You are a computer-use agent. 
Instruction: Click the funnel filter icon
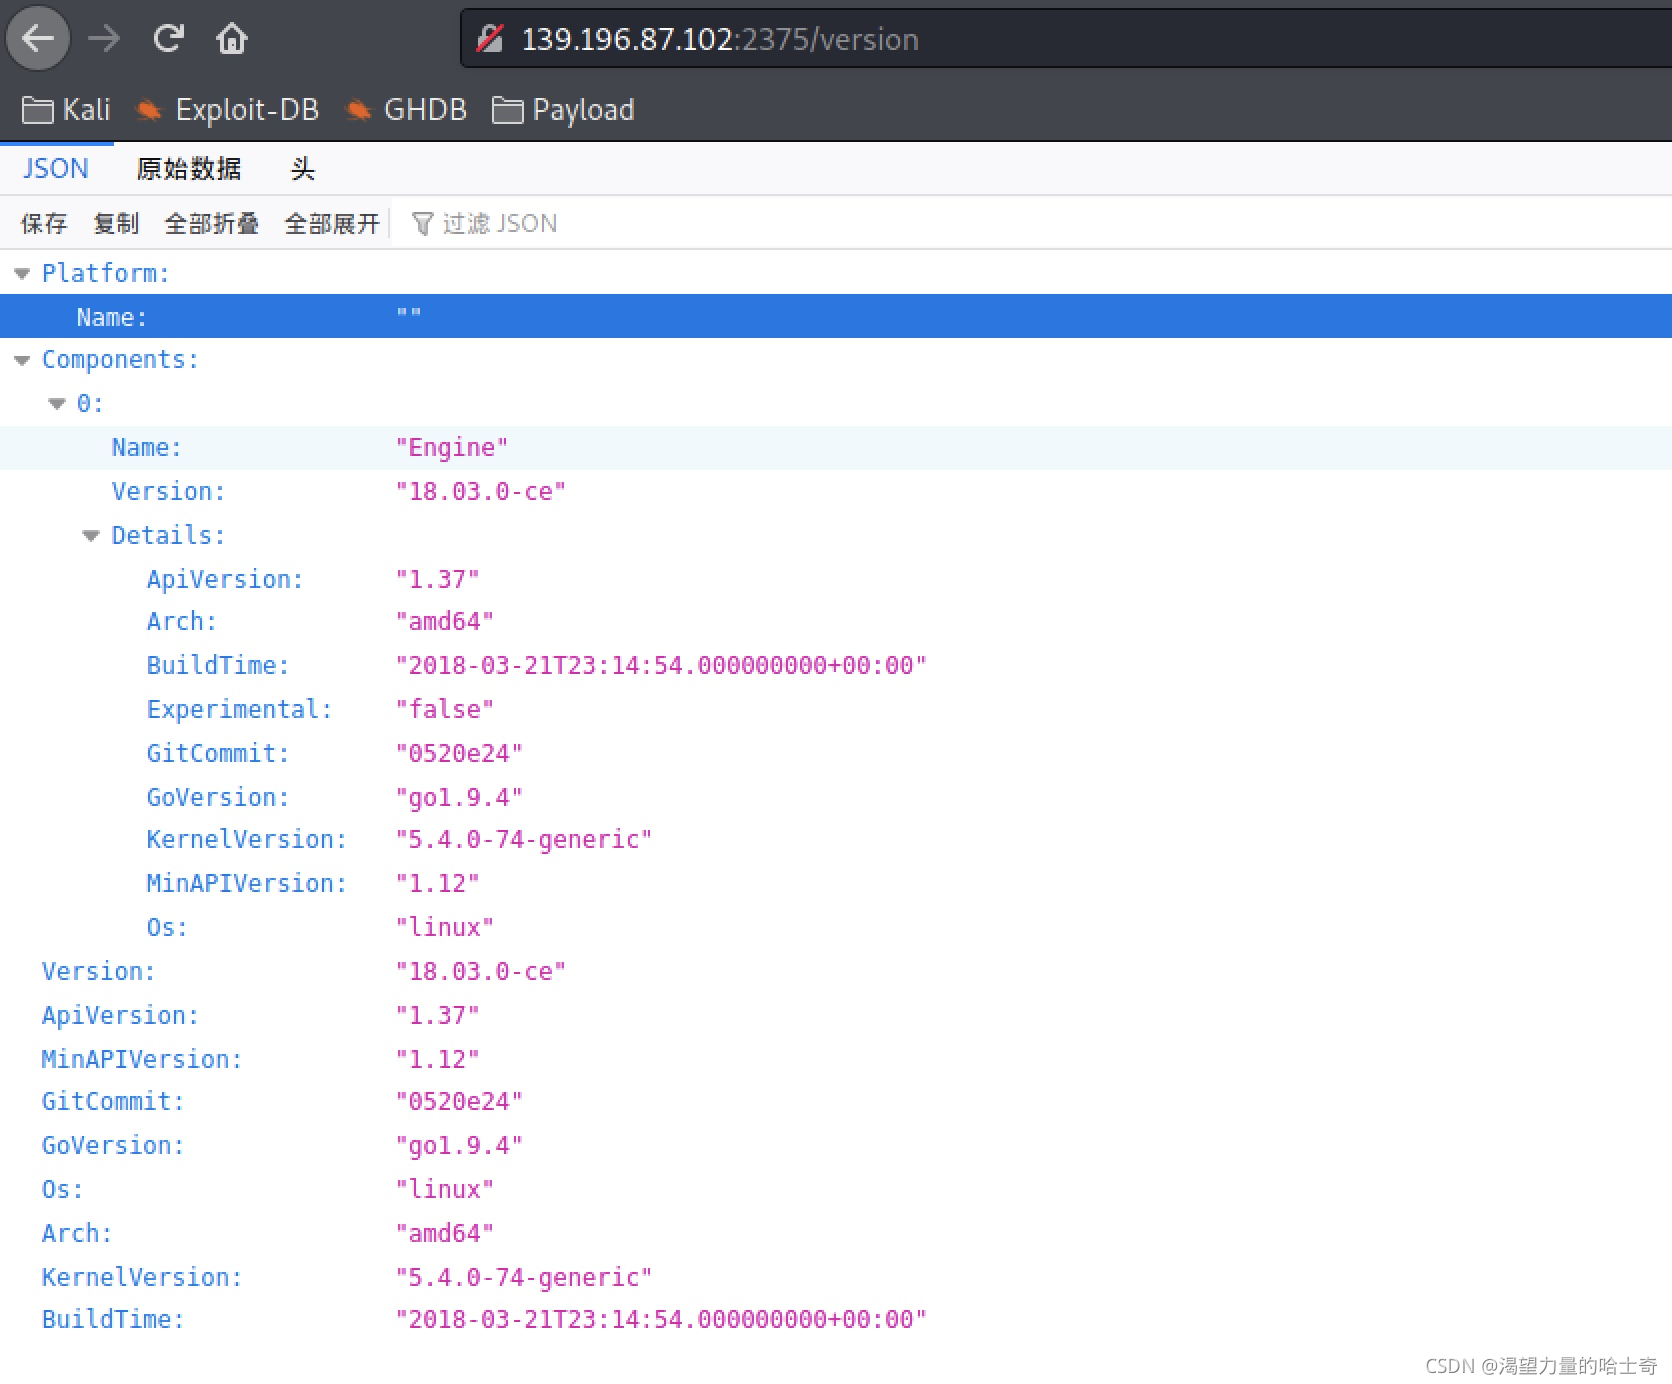tap(422, 224)
